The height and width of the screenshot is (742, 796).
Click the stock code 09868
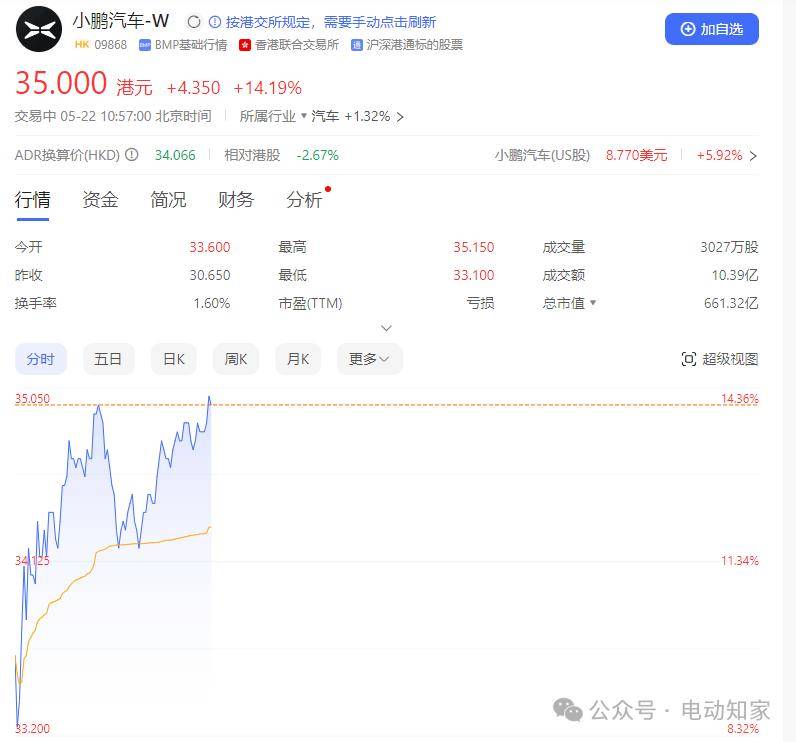click(111, 45)
